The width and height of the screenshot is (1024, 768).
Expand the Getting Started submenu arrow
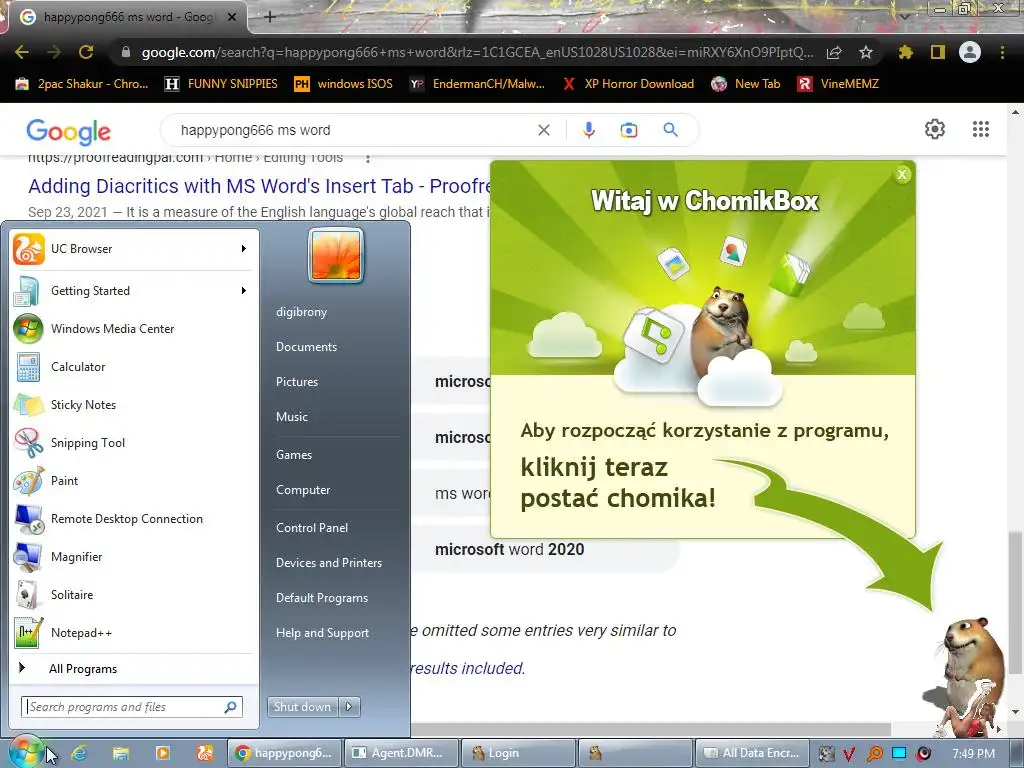coord(244,291)
